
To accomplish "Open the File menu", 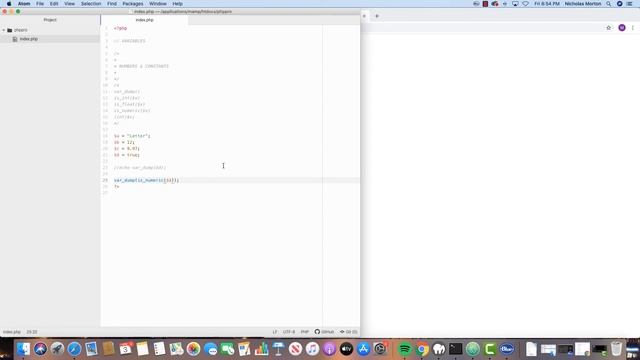I will (x=40, y=4).
